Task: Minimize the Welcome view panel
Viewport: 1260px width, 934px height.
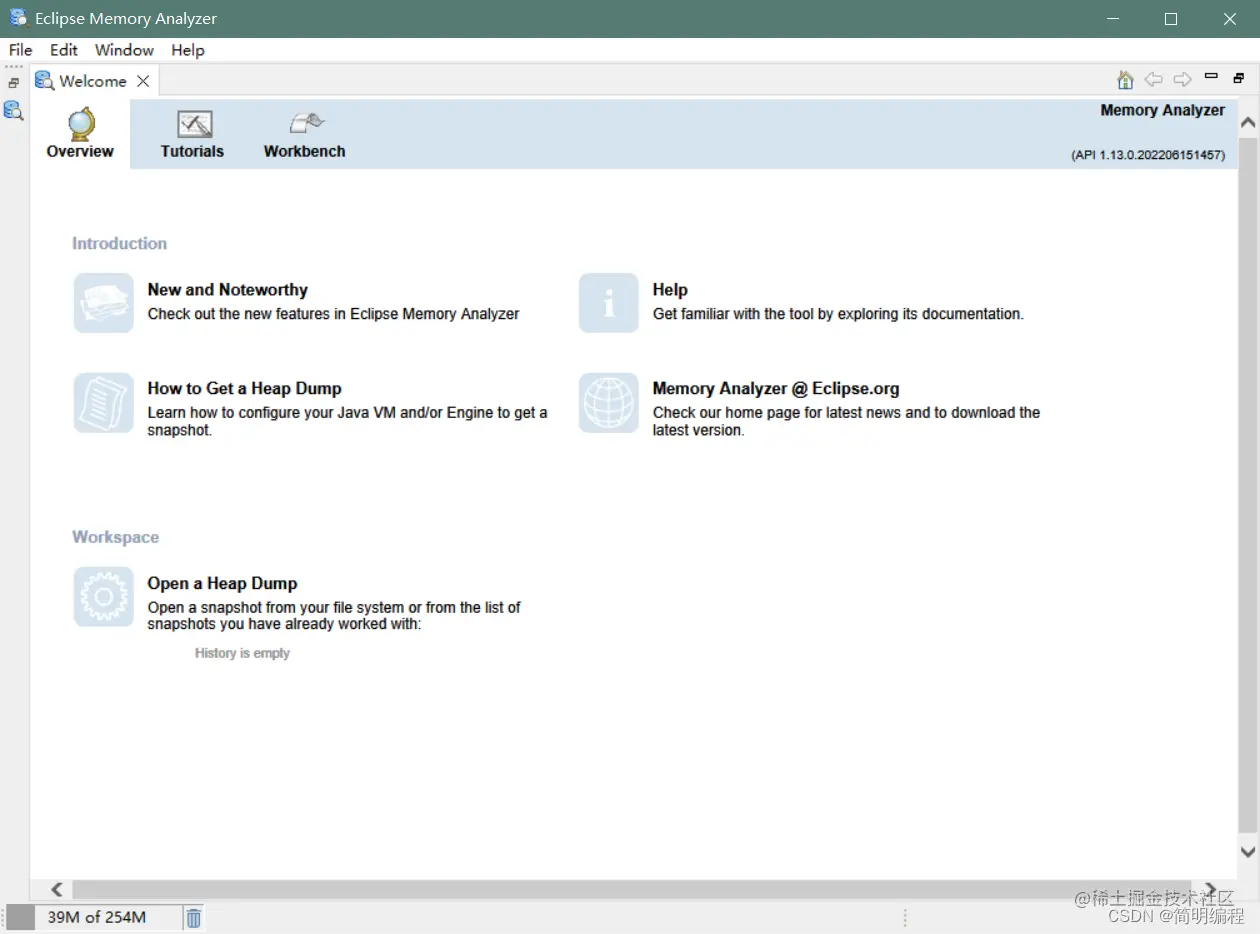Action: (x=1211, y=76)
